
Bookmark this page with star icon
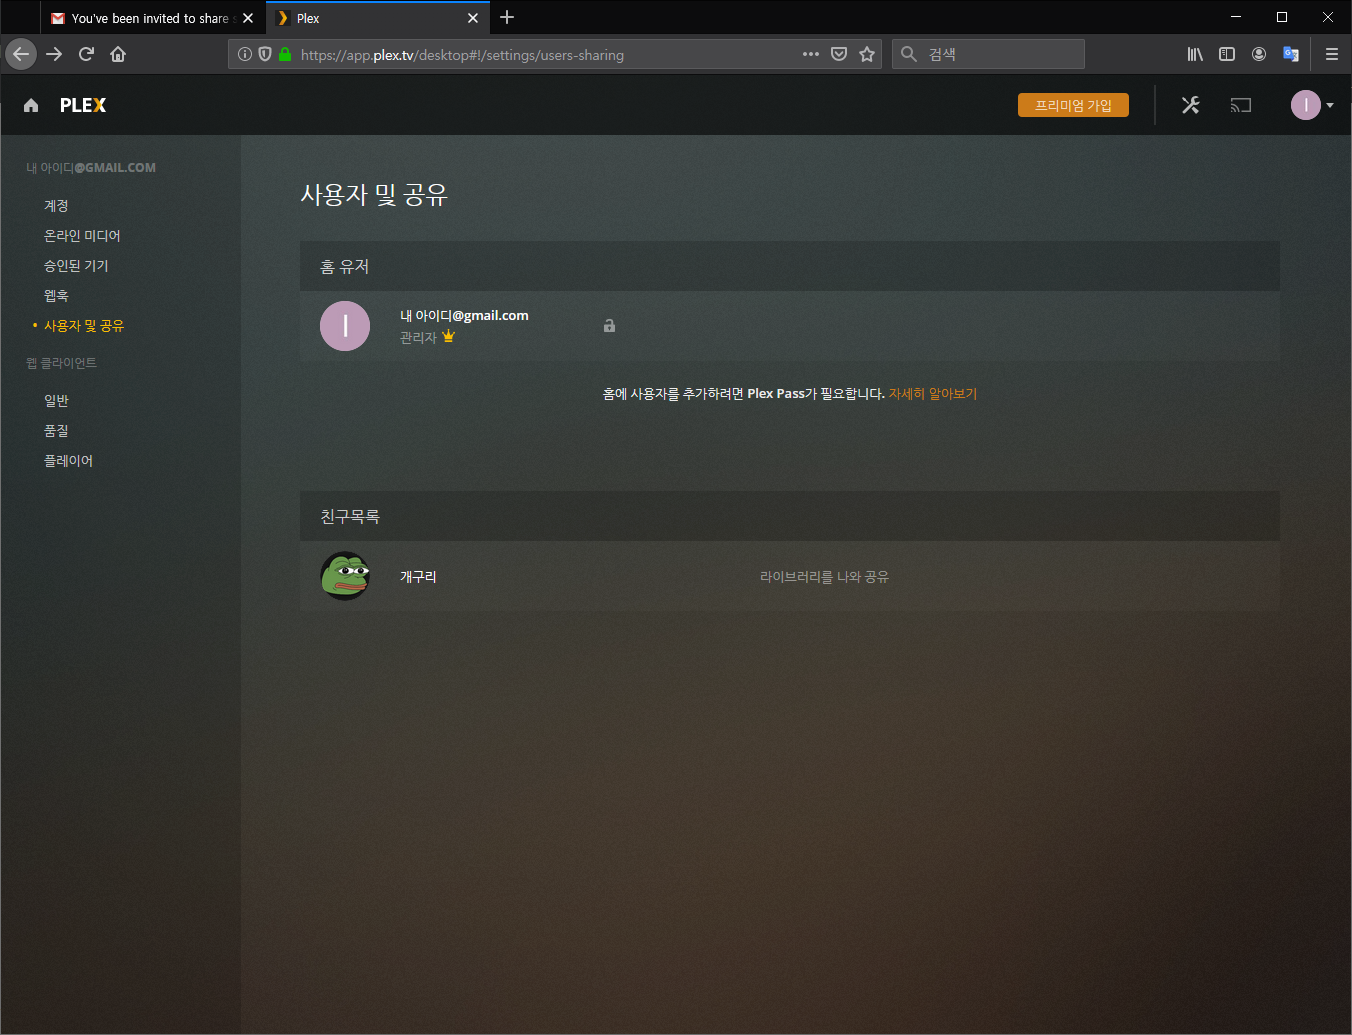(x=867, y=54)
